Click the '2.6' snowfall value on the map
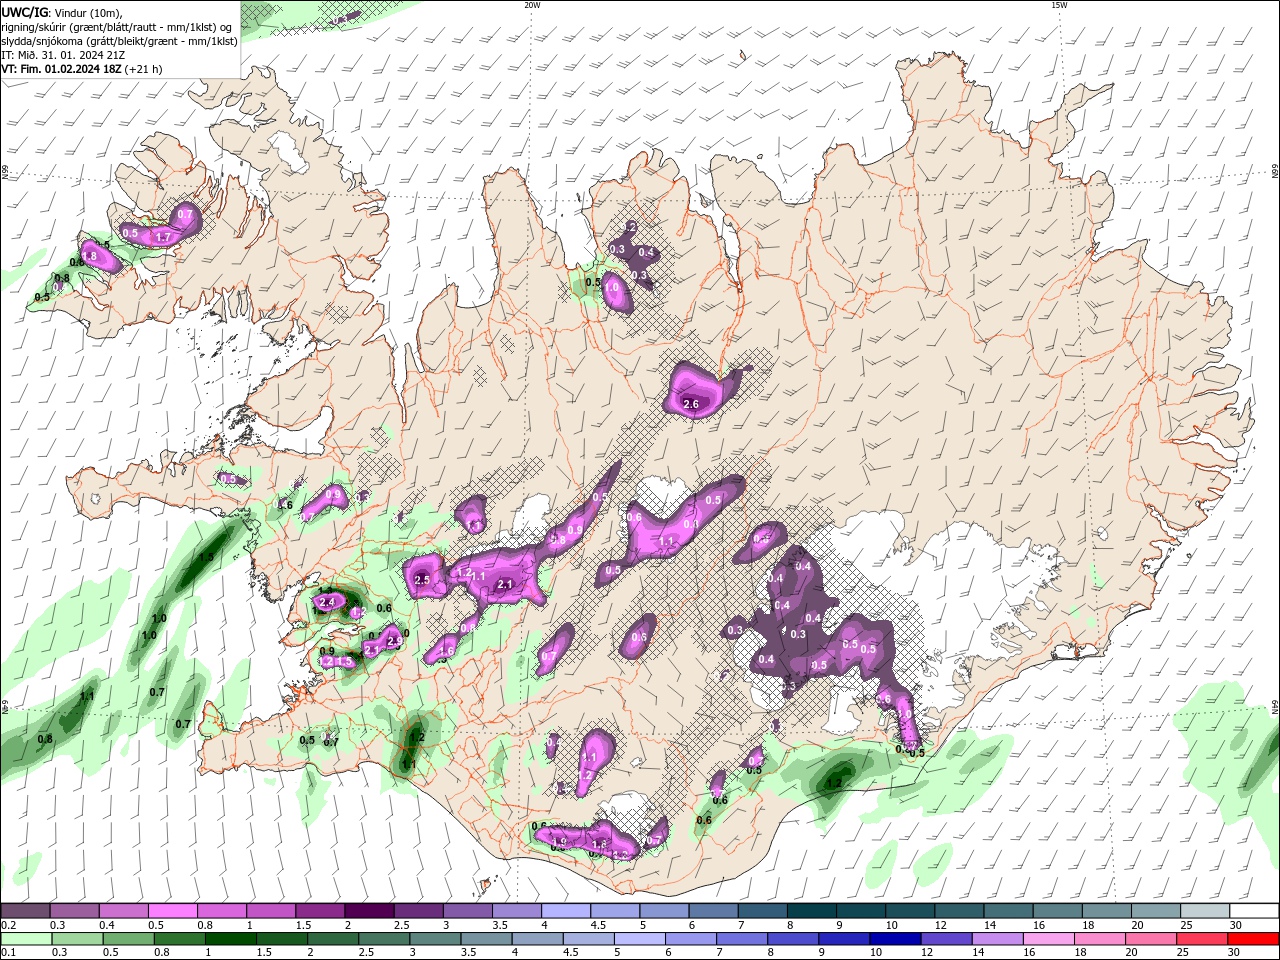The image size is (1280, 960). point(690,404)
